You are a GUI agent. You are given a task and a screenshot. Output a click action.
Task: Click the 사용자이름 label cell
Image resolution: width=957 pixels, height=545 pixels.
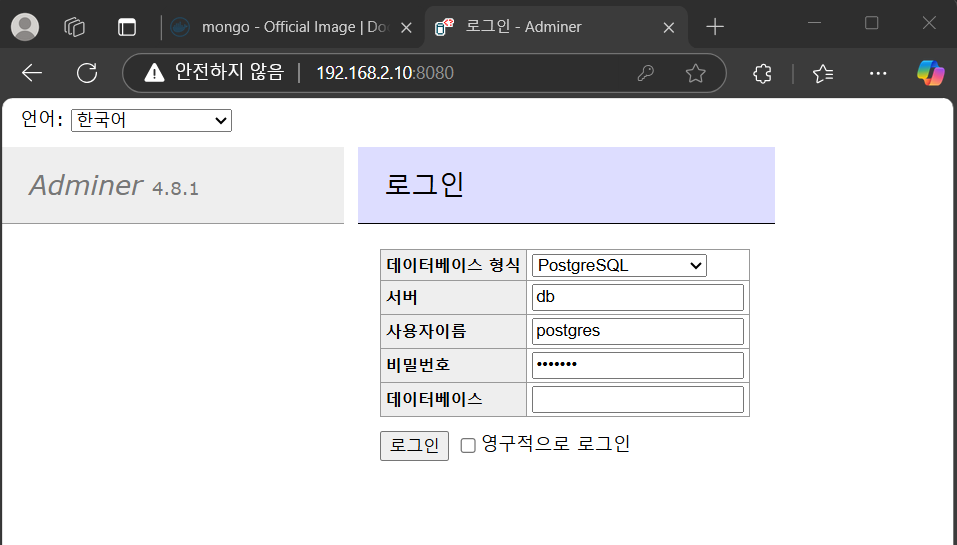coord(453,331)
